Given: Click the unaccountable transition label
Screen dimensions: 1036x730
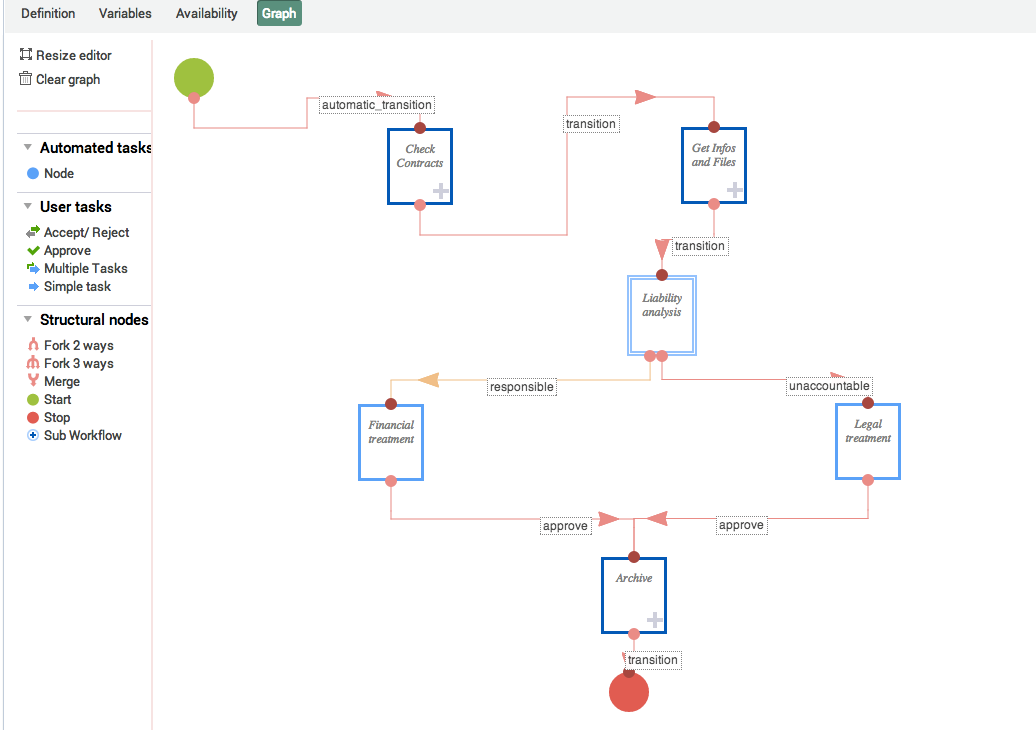Looking at the screenshot, I should 829,386.
